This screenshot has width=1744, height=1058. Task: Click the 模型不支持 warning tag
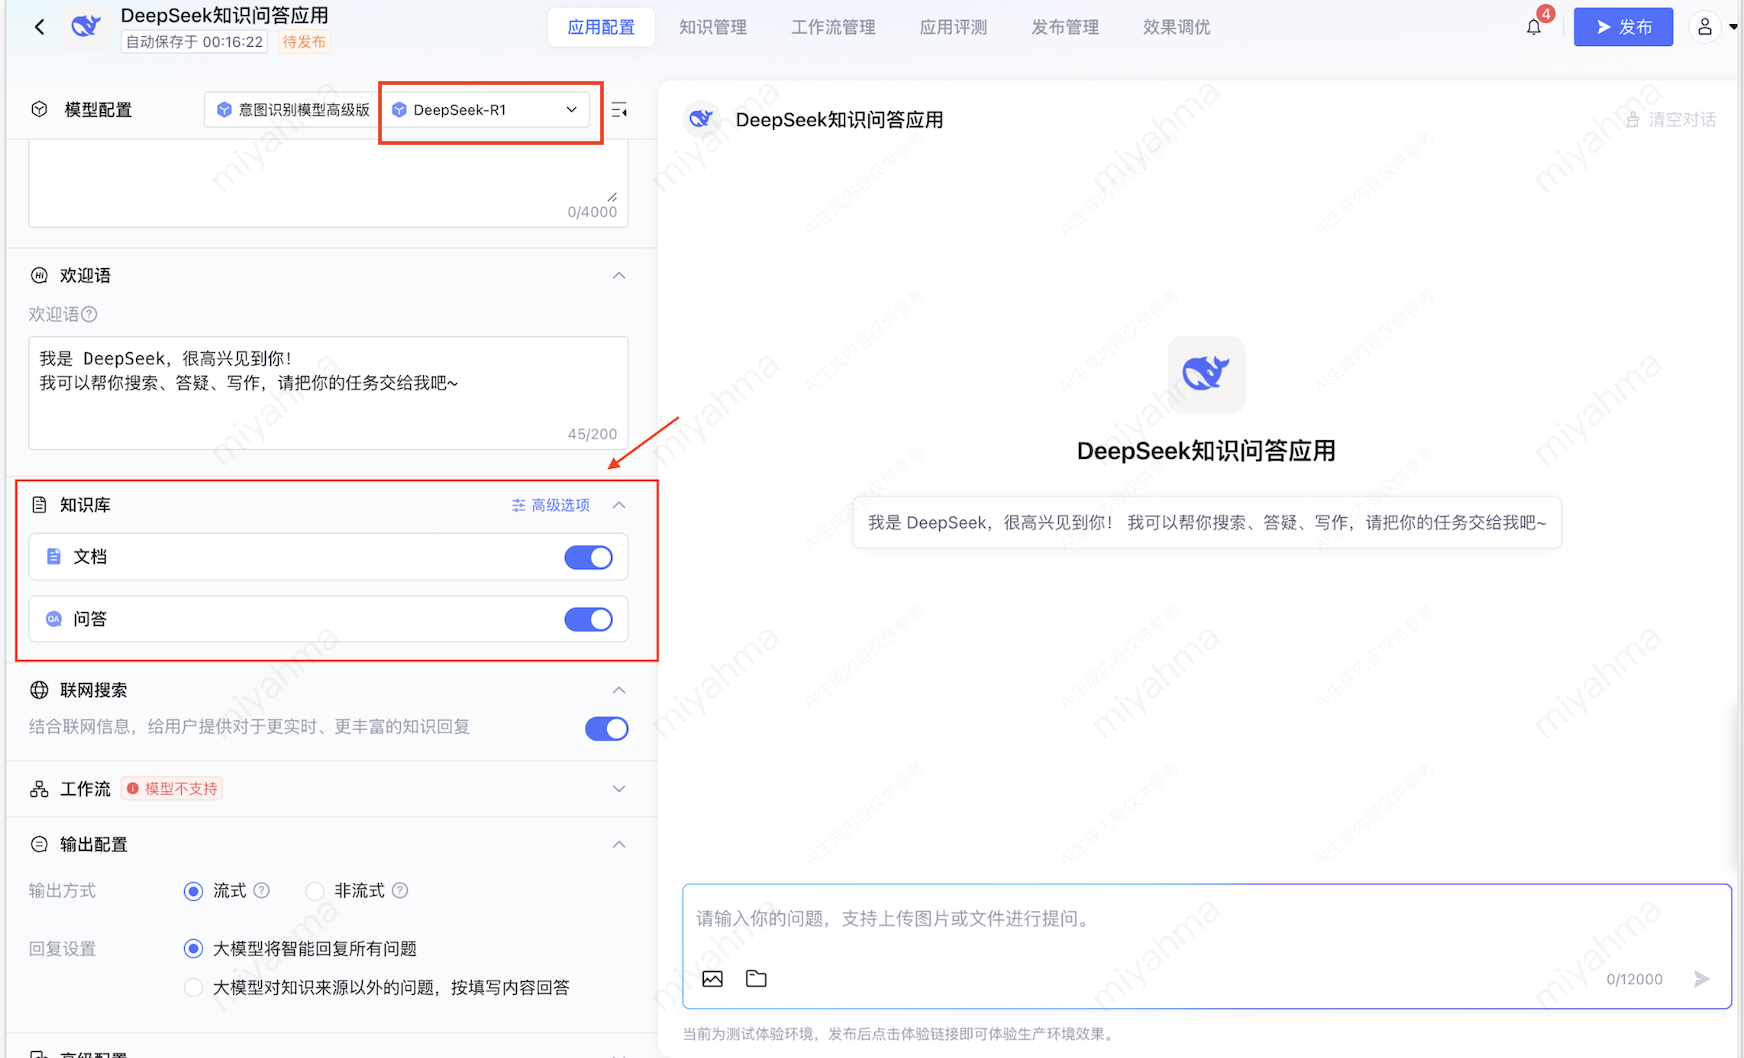tap(172, 789)
